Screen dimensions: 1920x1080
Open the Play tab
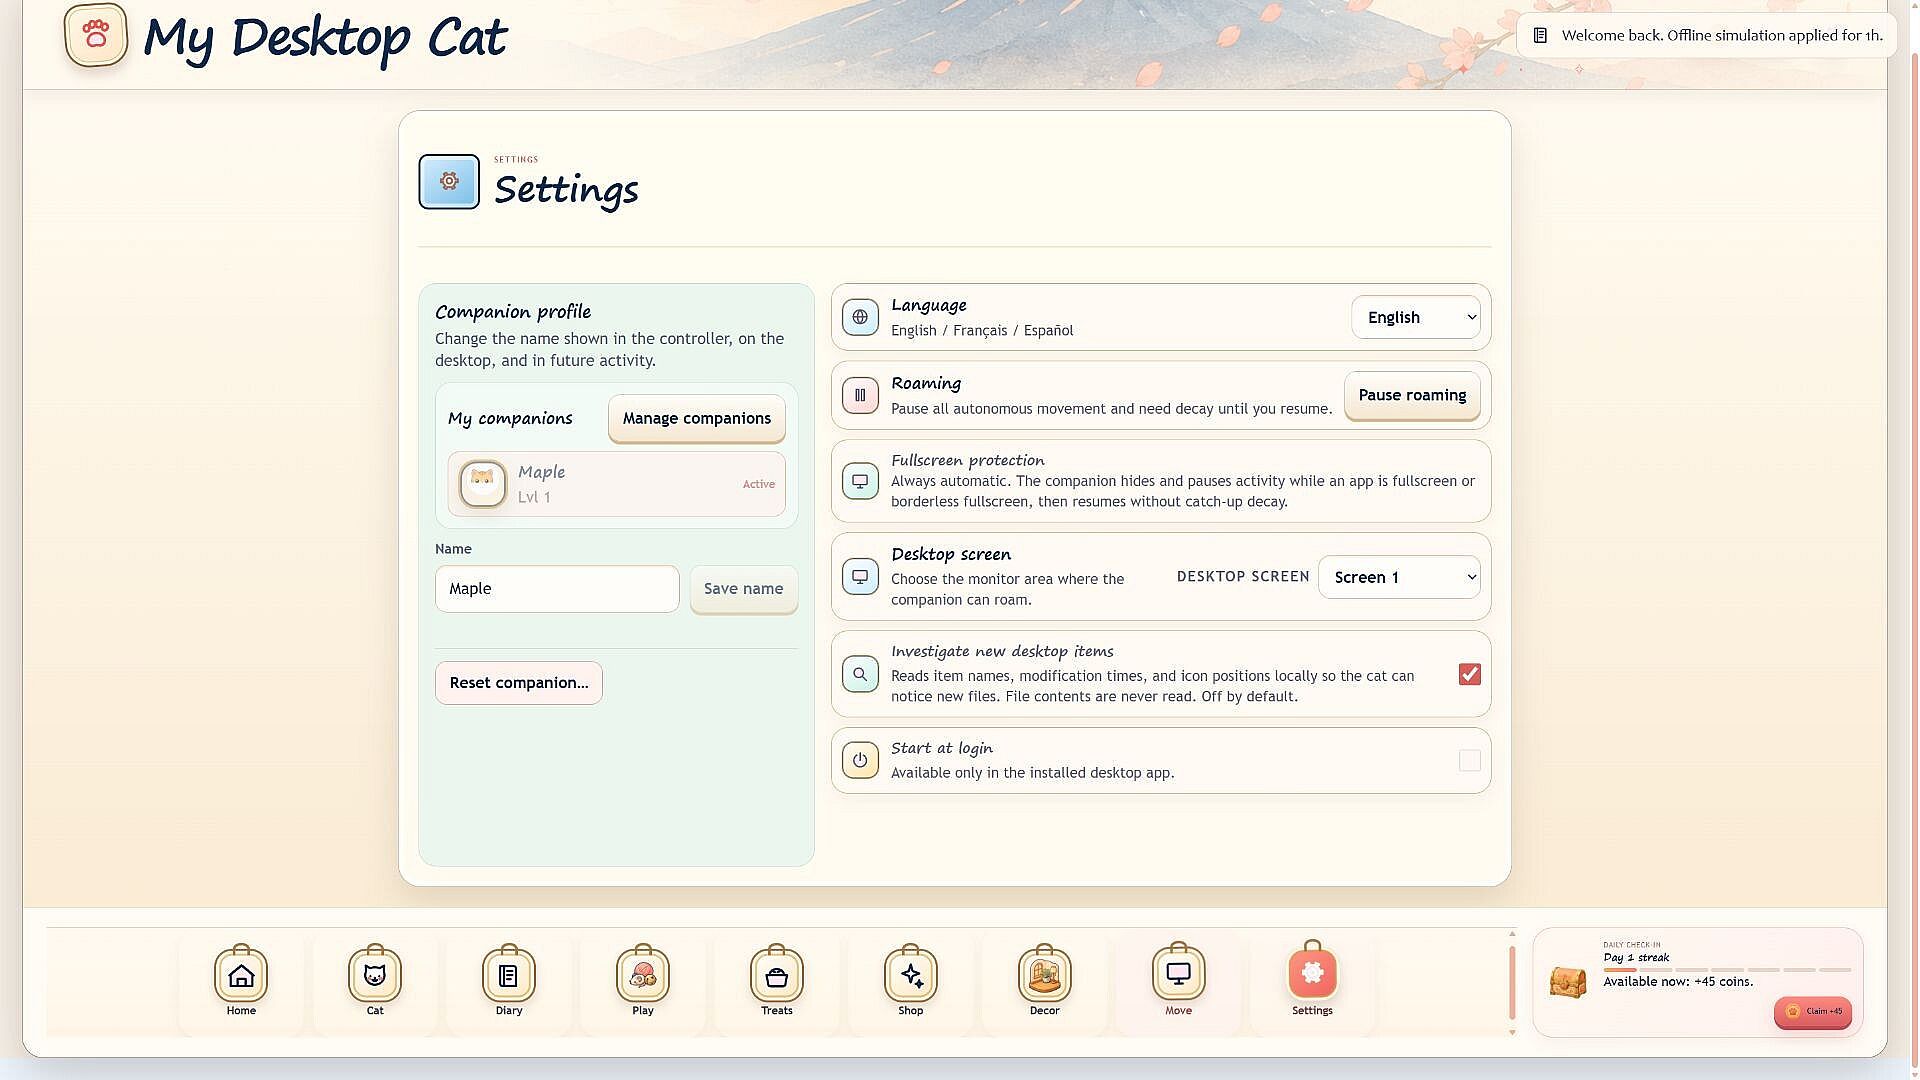pyautogui.click(x=643, y=980)
